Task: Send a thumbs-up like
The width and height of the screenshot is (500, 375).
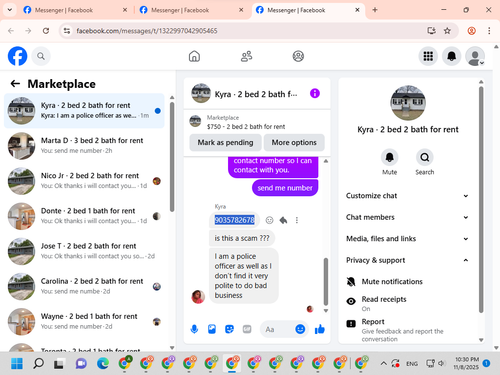Action: click(320, 329)
